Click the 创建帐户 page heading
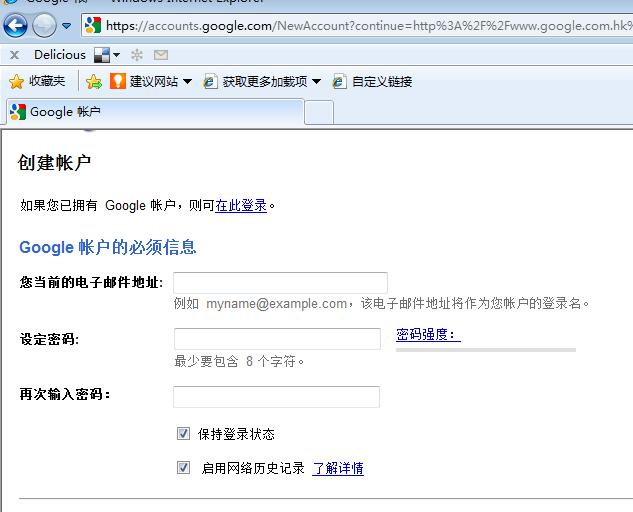The height and width of the screenshot is (512, 633). (x=54, y=163)
